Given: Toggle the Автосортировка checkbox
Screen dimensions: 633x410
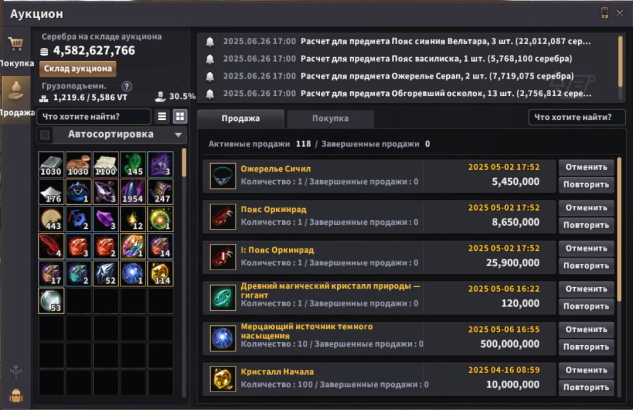Looking at the screenshot, I should [x=45, y=135].
